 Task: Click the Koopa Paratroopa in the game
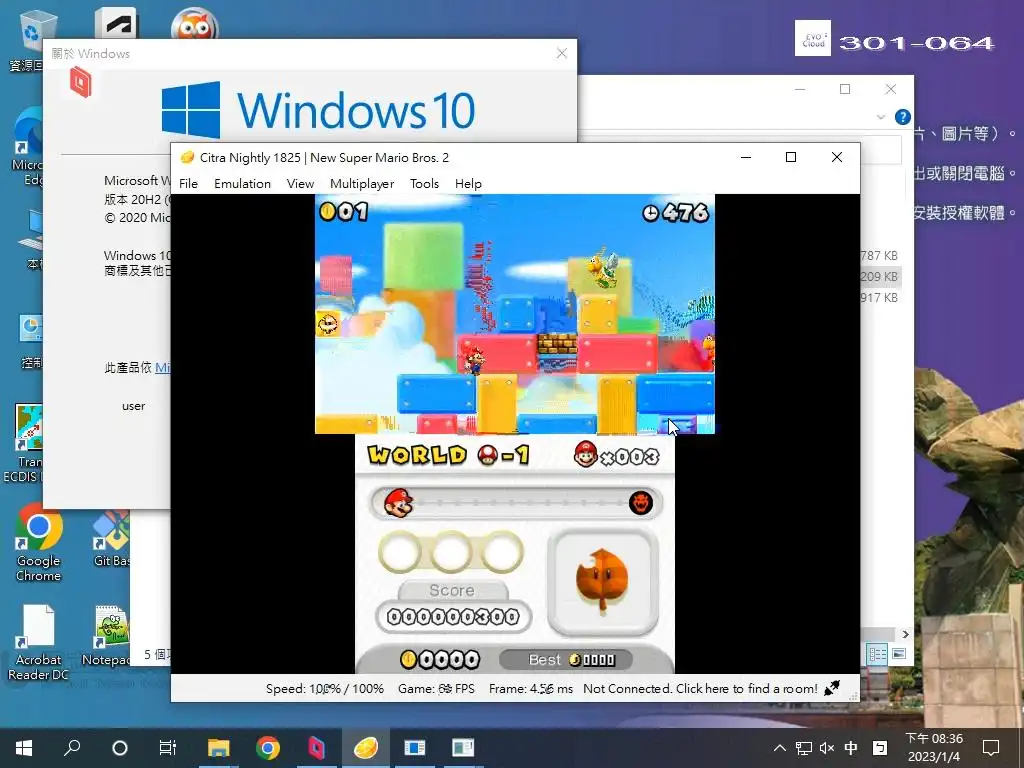point(603,266)
